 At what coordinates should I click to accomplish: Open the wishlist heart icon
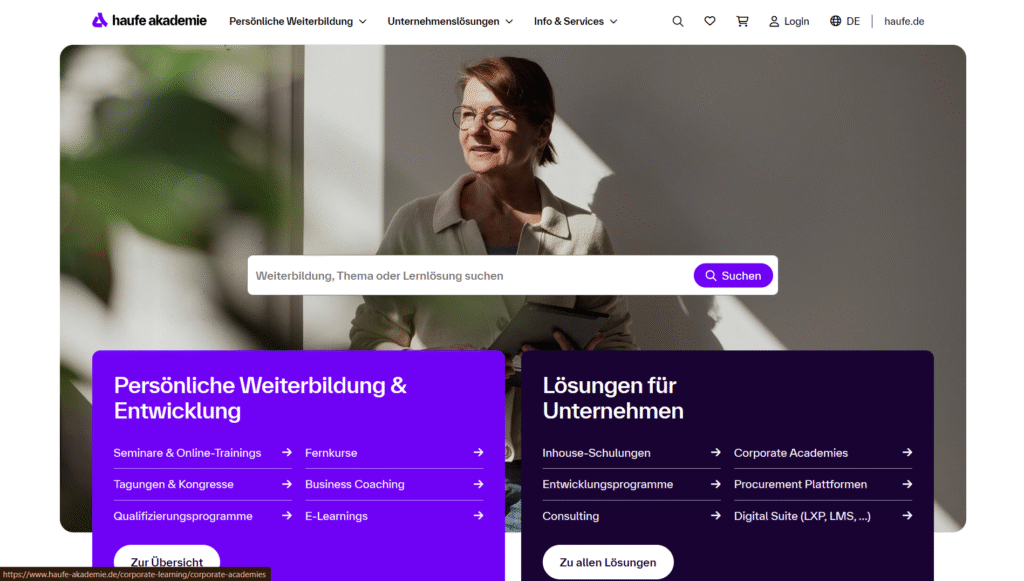pos(710,21)
